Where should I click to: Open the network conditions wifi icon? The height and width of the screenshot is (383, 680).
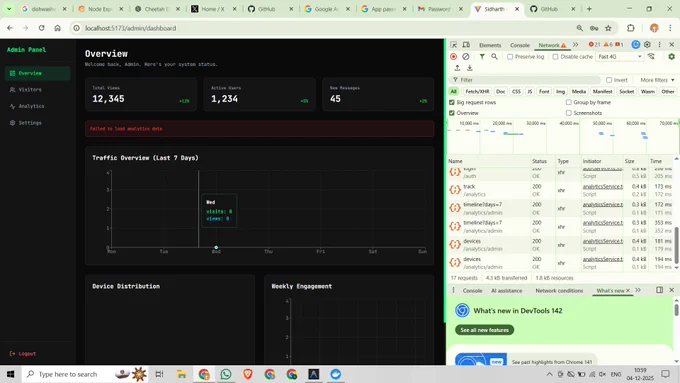651,56
